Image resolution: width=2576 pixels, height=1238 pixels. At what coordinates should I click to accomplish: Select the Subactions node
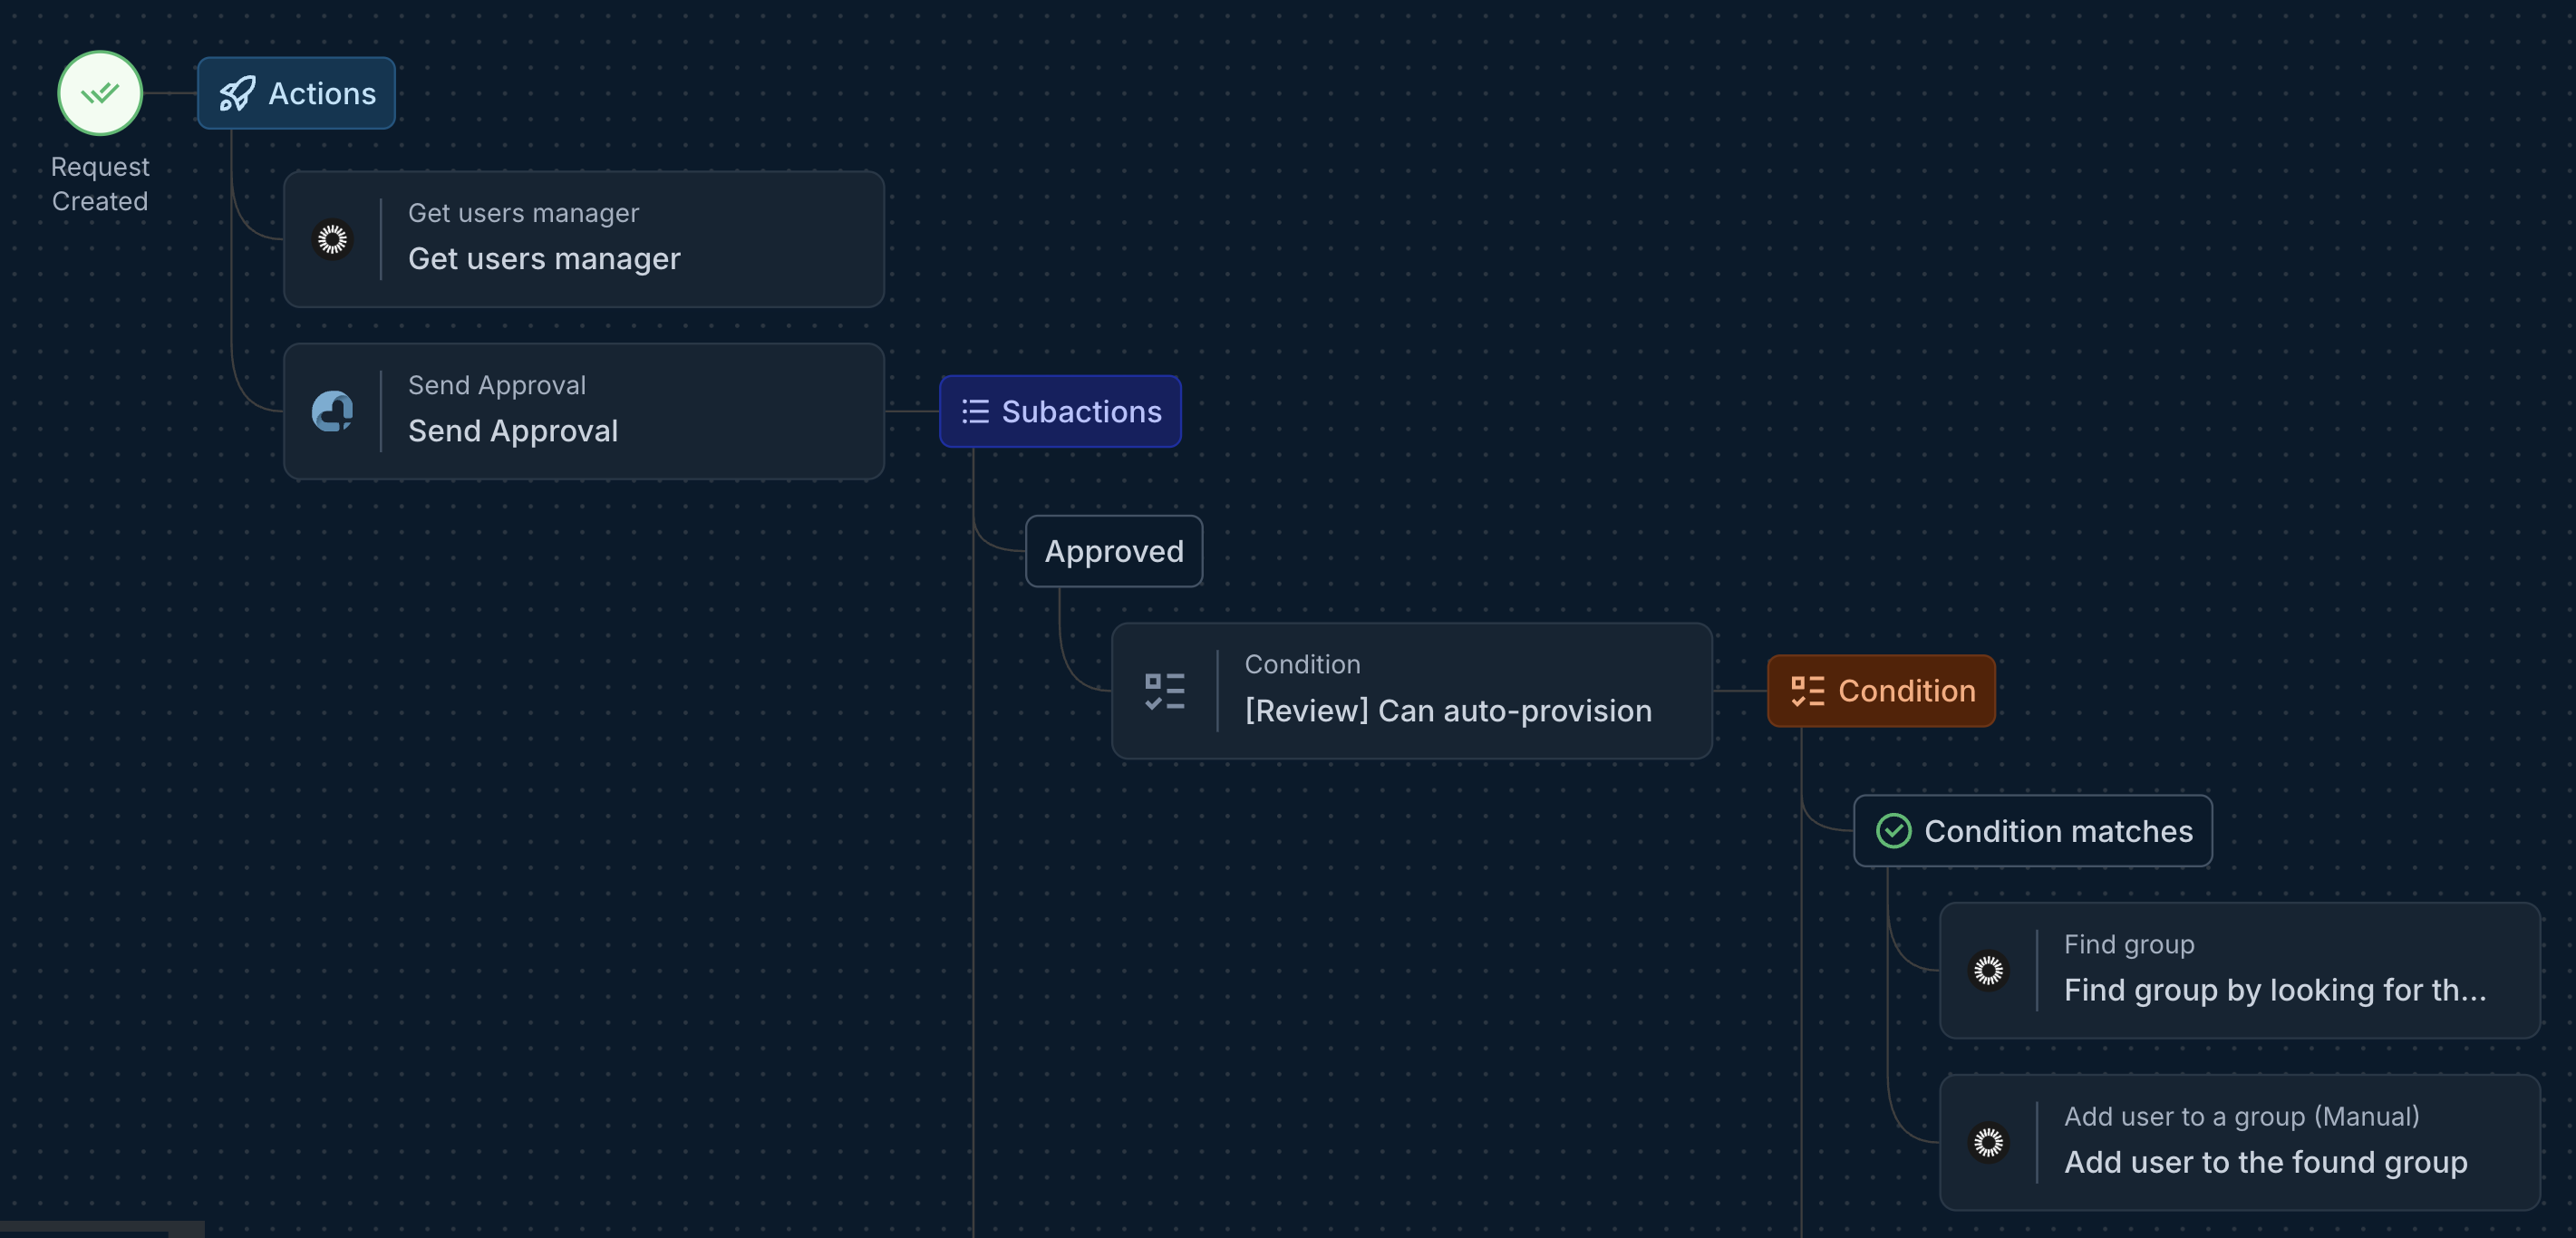click(1060, 411)
